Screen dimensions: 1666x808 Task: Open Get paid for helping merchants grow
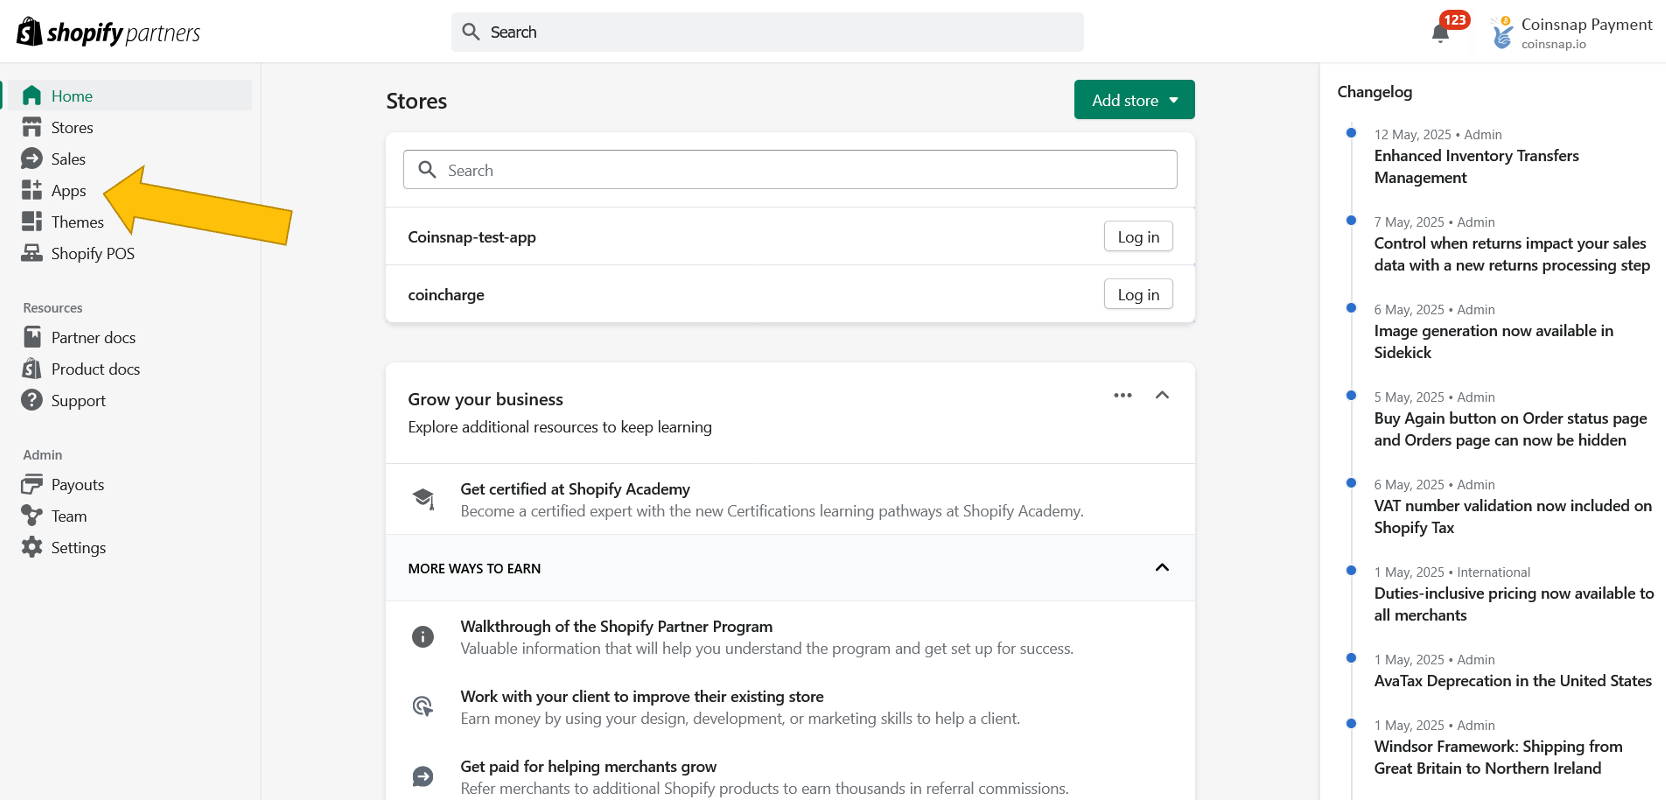click(588, 766)
